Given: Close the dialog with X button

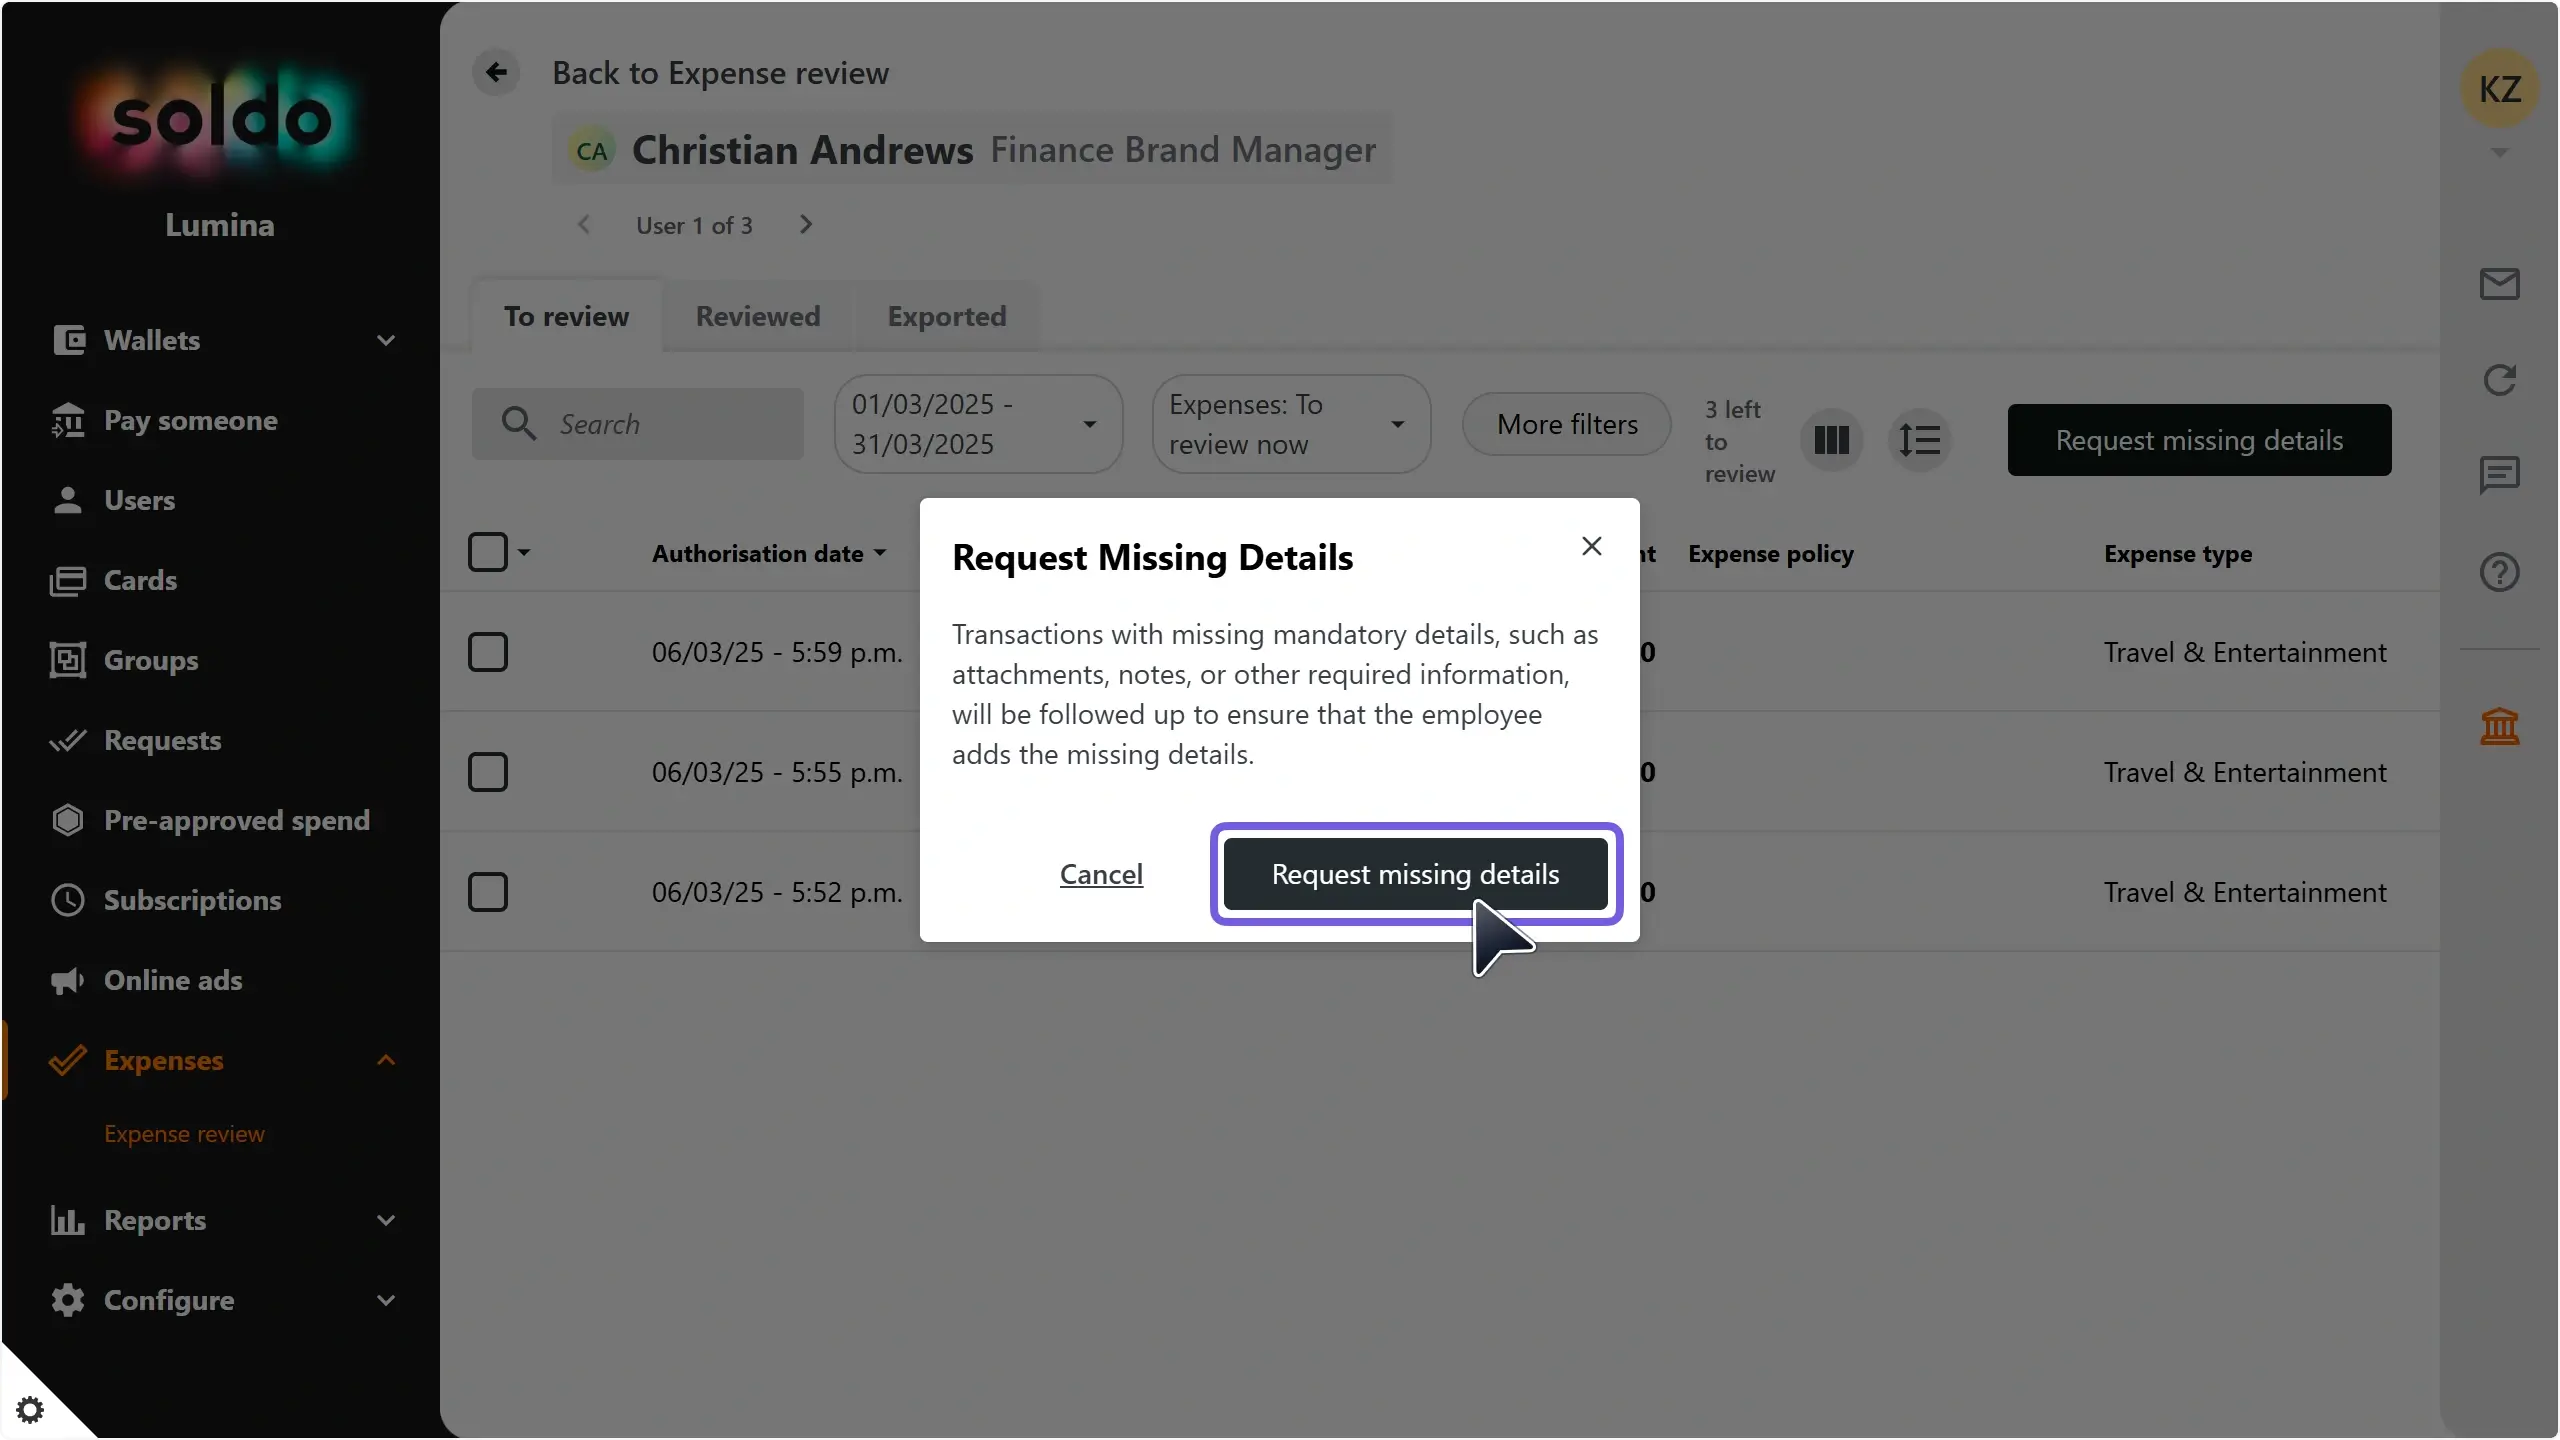Looking at the screenshot, I should point(1591,546).
